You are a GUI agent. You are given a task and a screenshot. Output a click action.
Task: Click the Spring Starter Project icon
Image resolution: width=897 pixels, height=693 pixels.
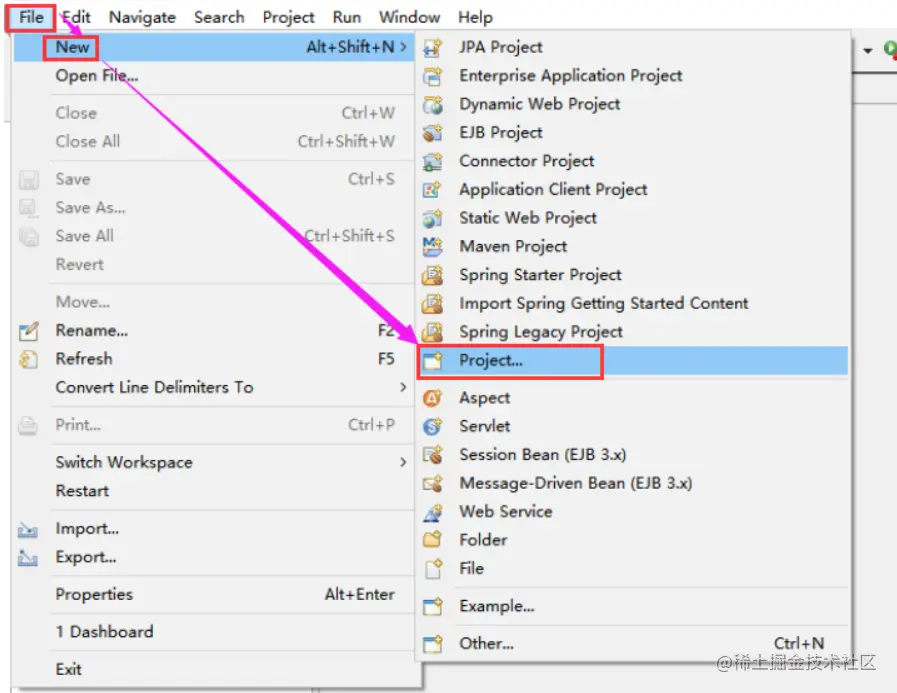pos(432,275)
